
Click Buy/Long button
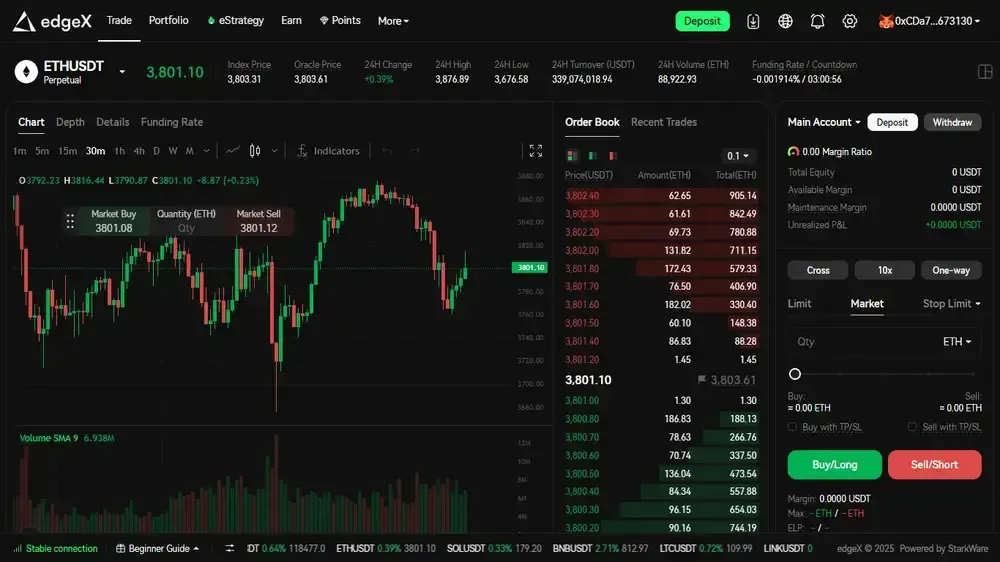834,464
